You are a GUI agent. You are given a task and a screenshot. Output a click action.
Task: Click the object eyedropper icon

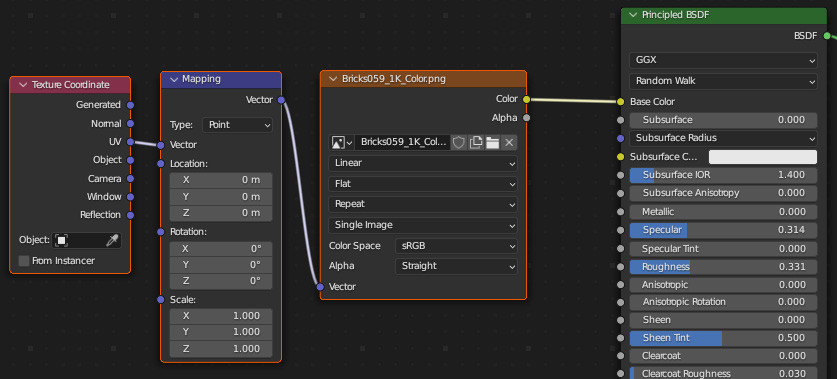(111, 240)
